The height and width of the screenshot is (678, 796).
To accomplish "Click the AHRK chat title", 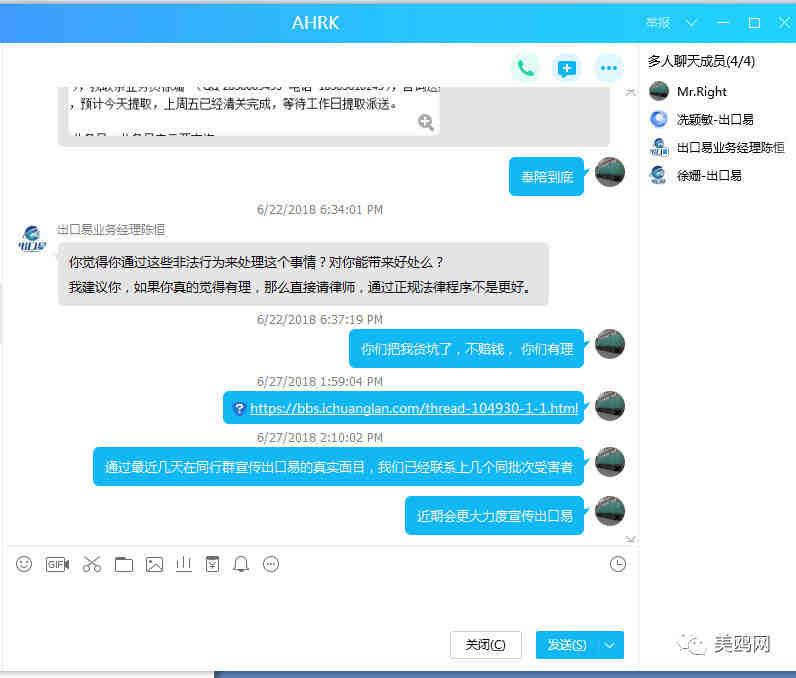I will pos(315,23).
